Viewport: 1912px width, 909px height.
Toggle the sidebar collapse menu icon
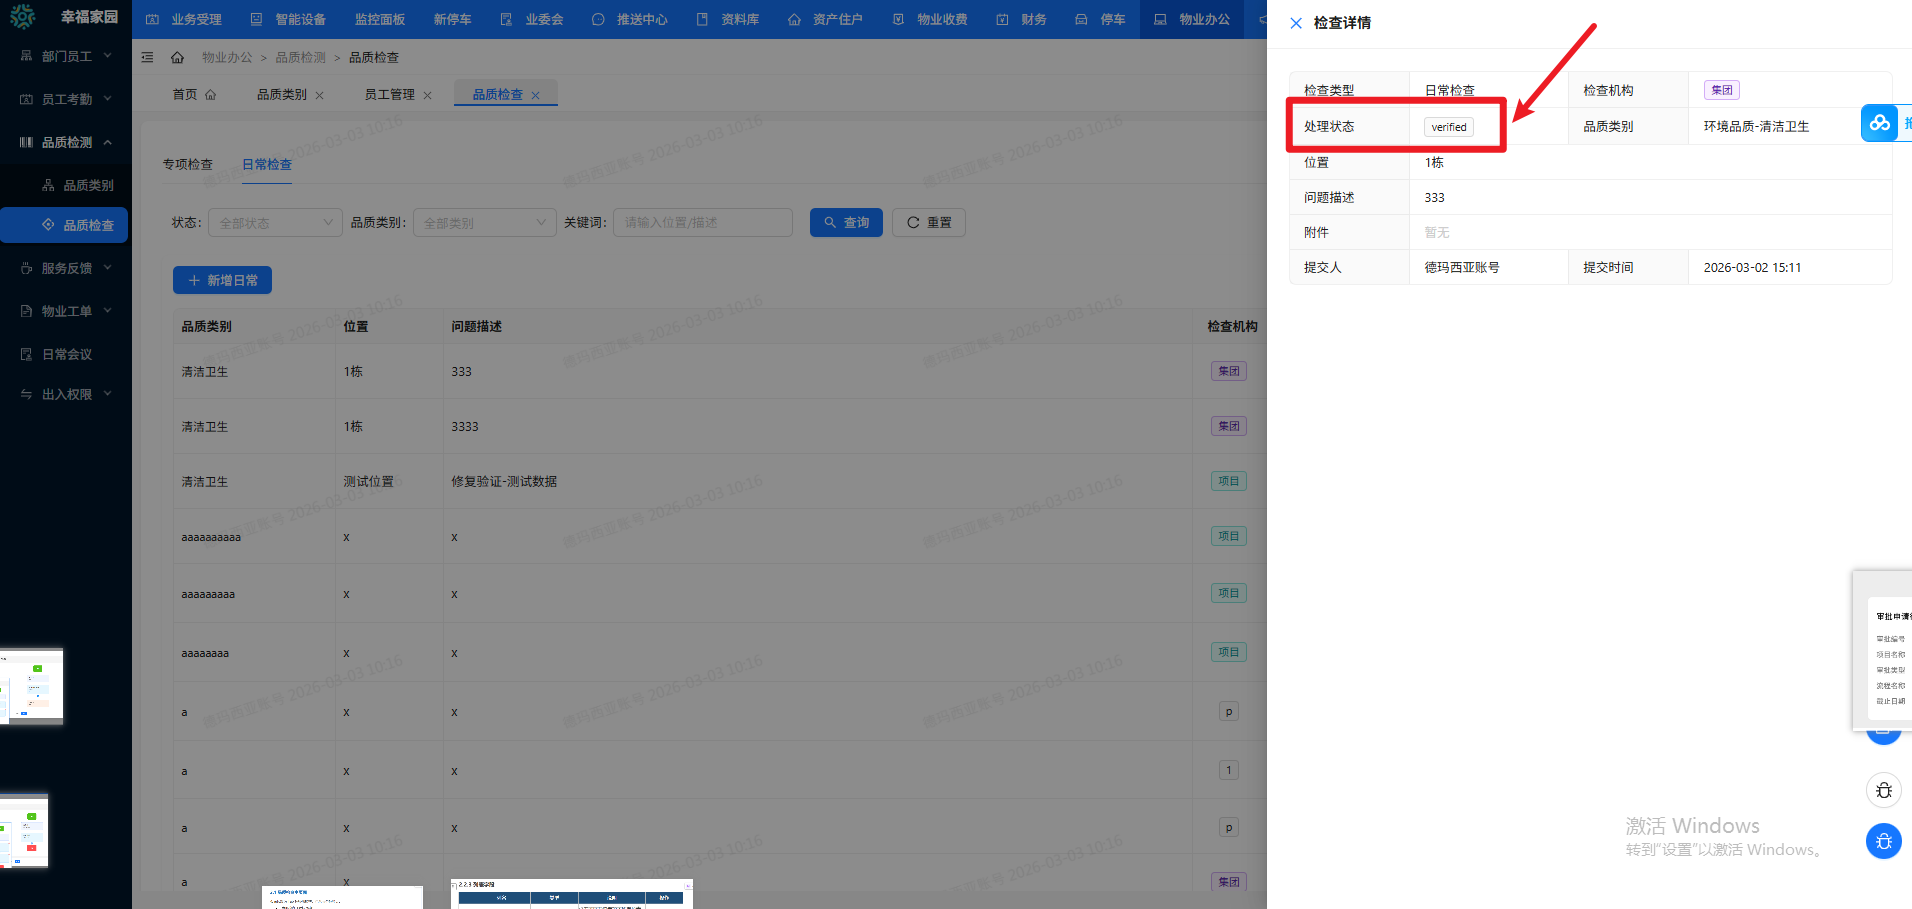147,57
